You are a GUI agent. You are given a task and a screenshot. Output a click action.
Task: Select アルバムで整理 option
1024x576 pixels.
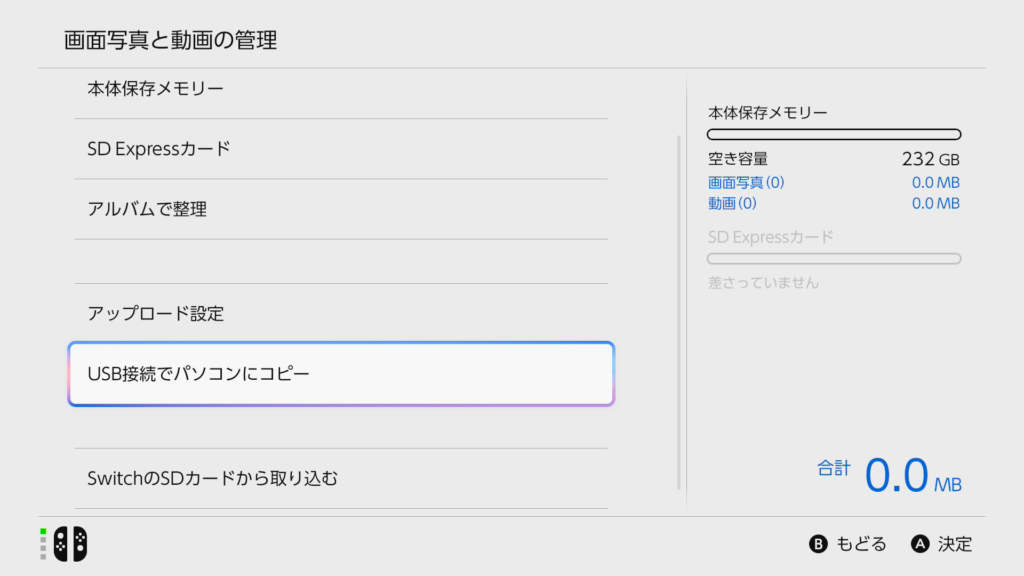341,209
